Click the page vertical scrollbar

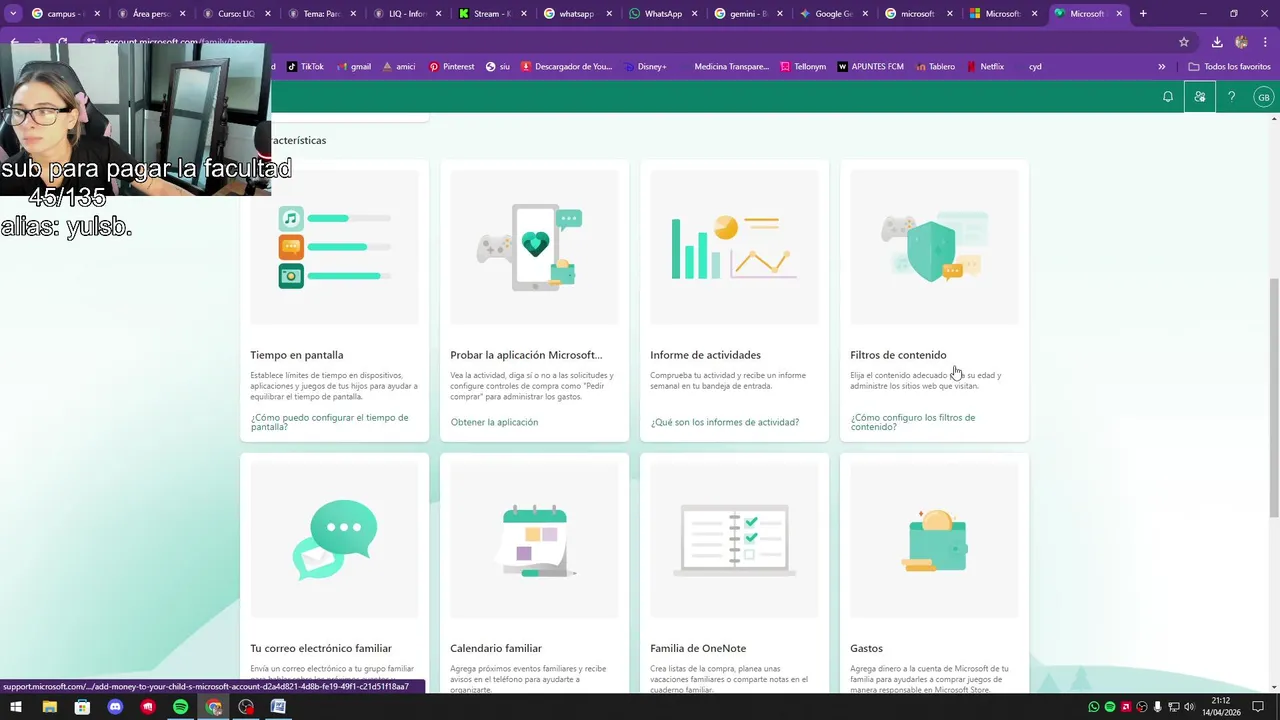click(1273, 400)
